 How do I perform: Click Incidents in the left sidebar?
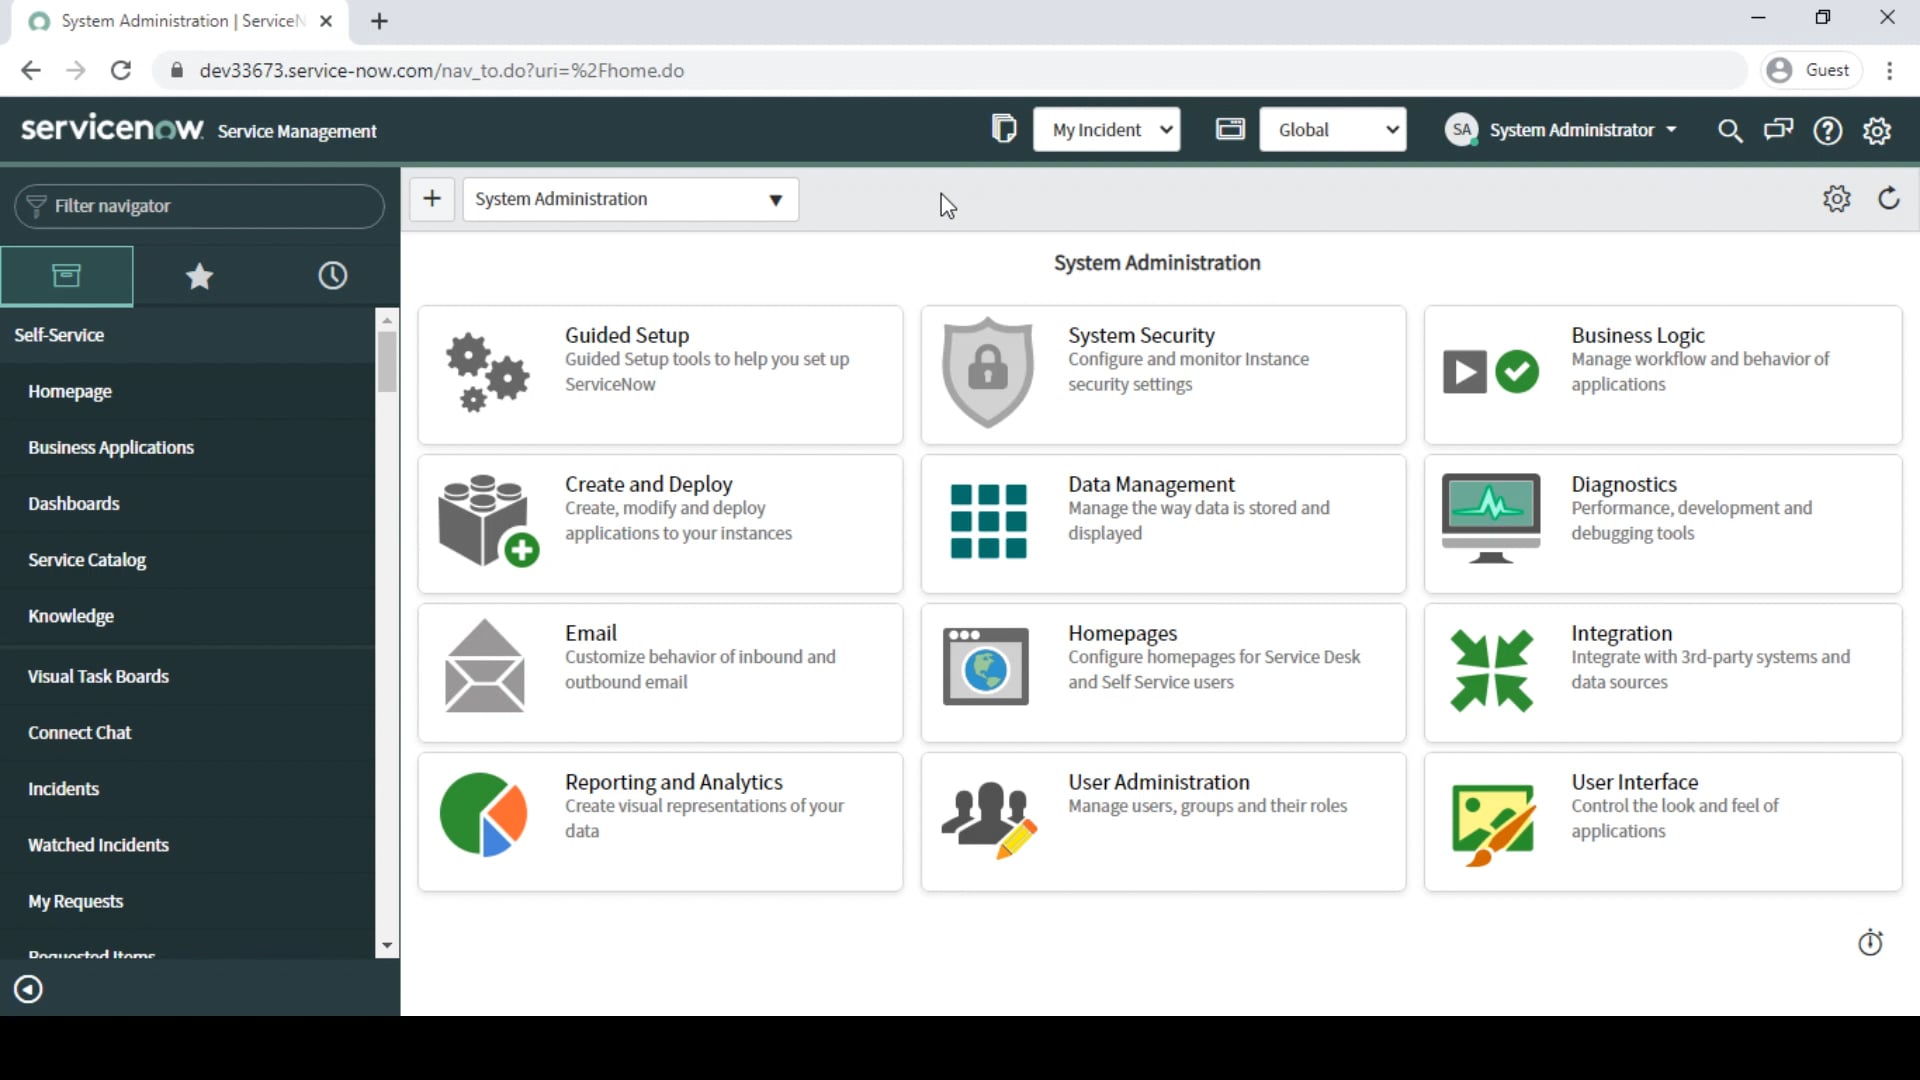[x=62, y=787]
